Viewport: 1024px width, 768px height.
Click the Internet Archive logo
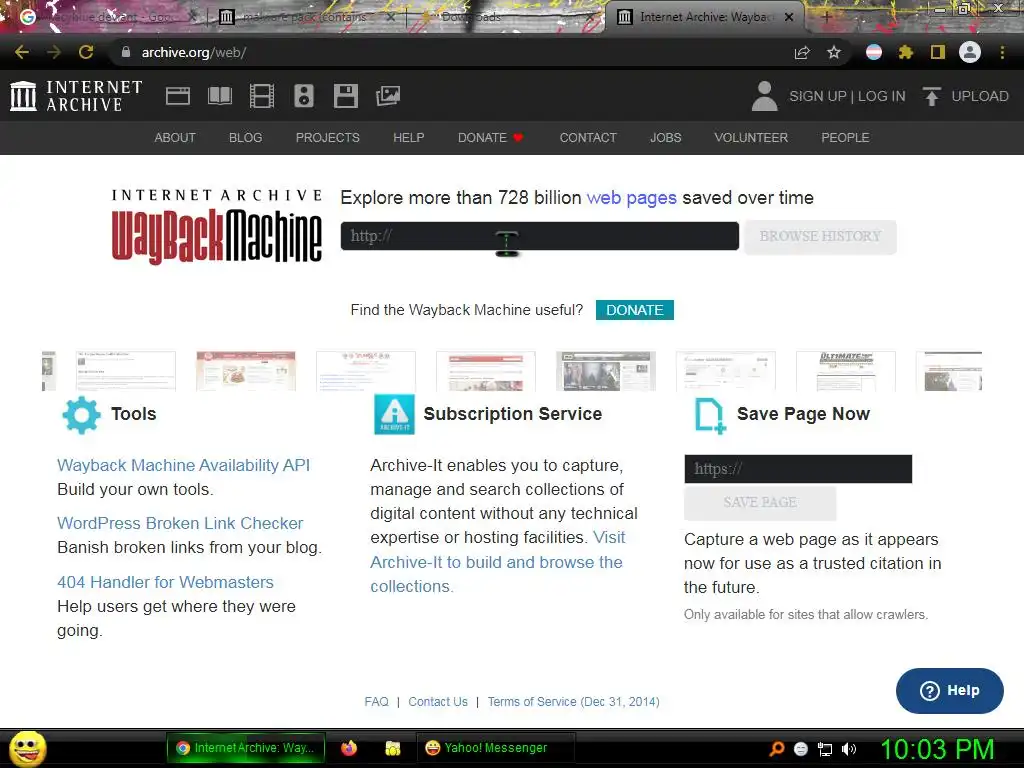tap(76, 96)
